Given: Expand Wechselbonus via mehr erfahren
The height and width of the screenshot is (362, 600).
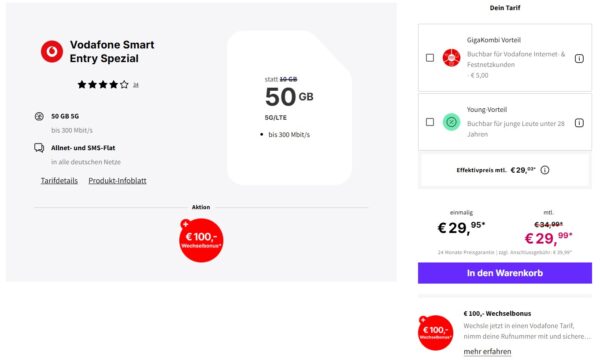Looking at the screenshot, I should click(487, 352).
